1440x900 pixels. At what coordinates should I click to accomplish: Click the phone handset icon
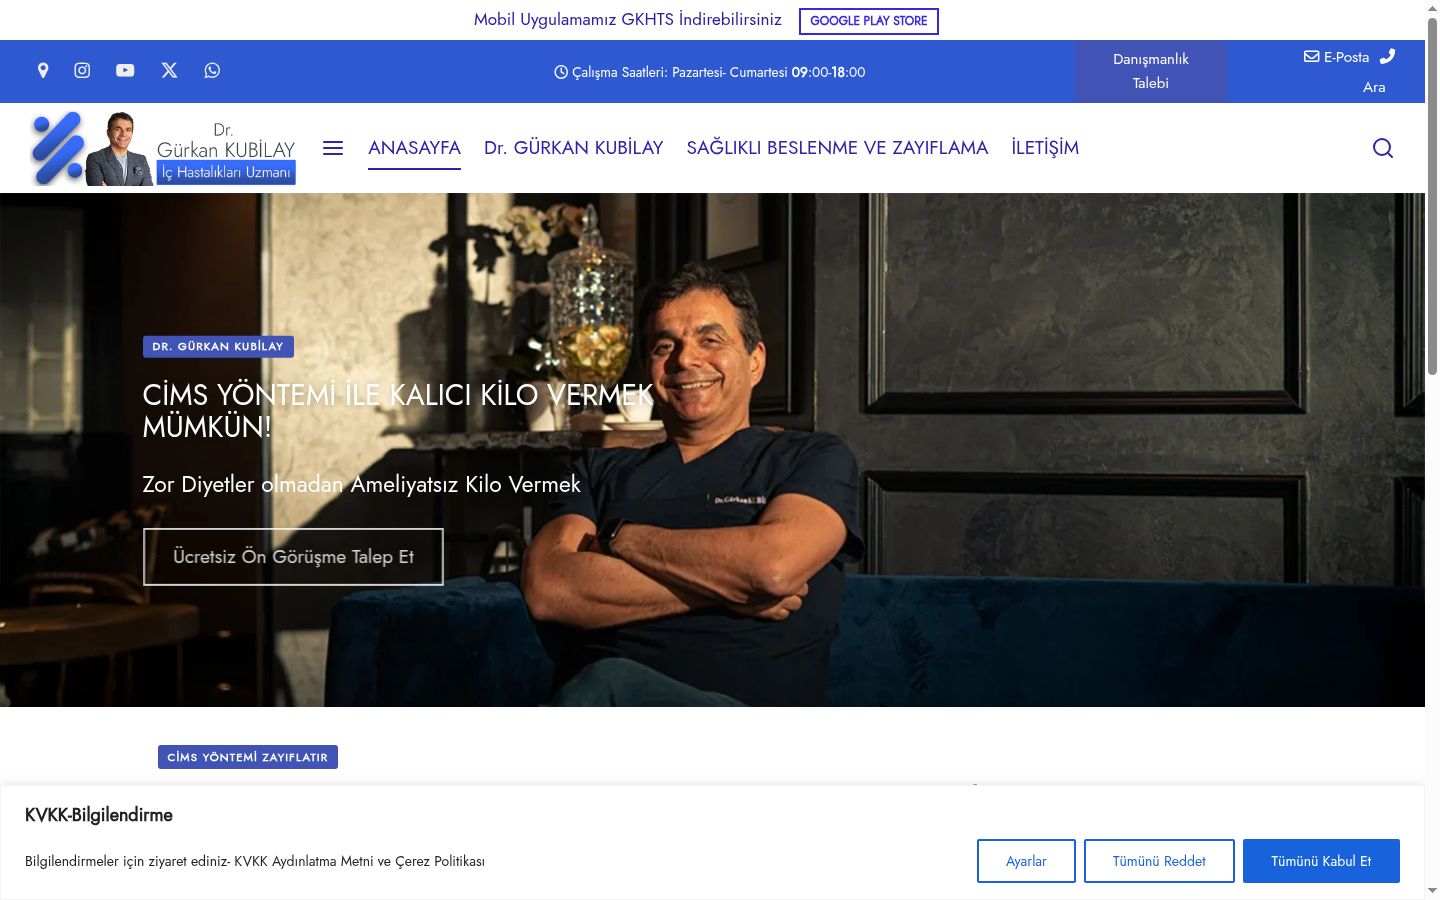coord(1387,56)
